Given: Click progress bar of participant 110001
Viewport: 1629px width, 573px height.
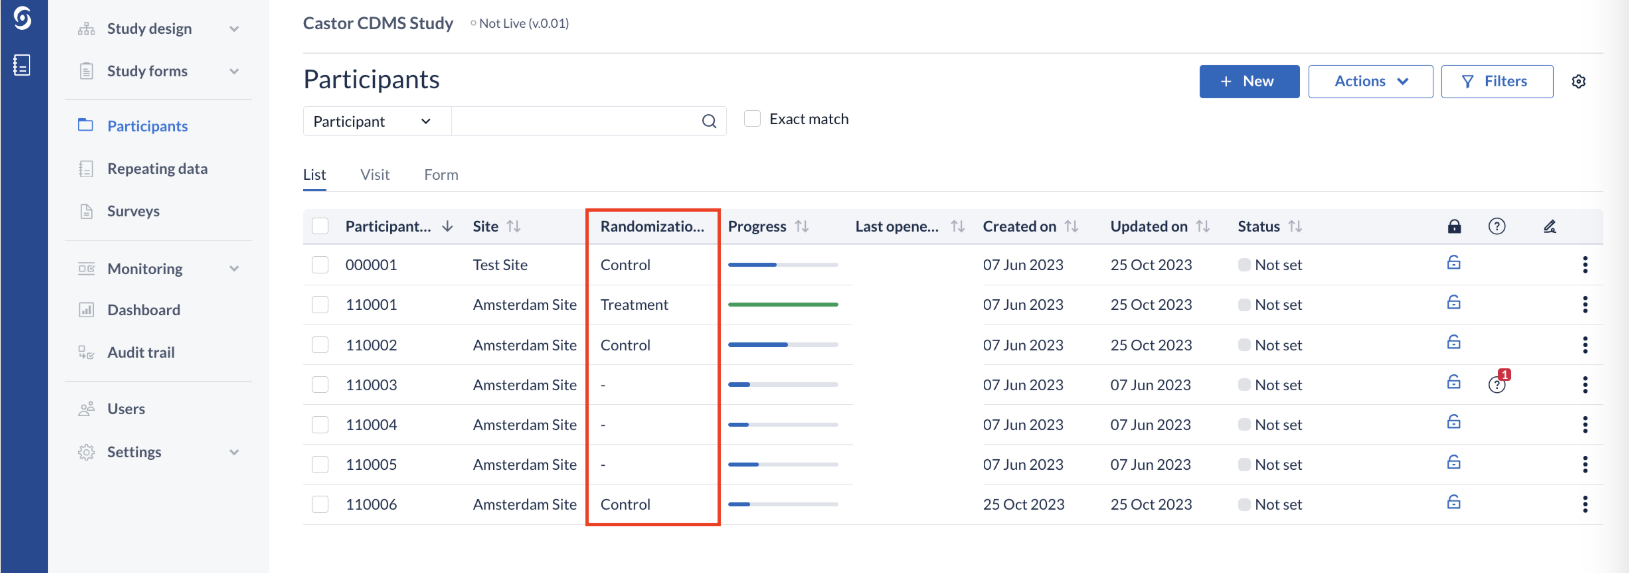Looking at the screenshot, I should (783, 305).
